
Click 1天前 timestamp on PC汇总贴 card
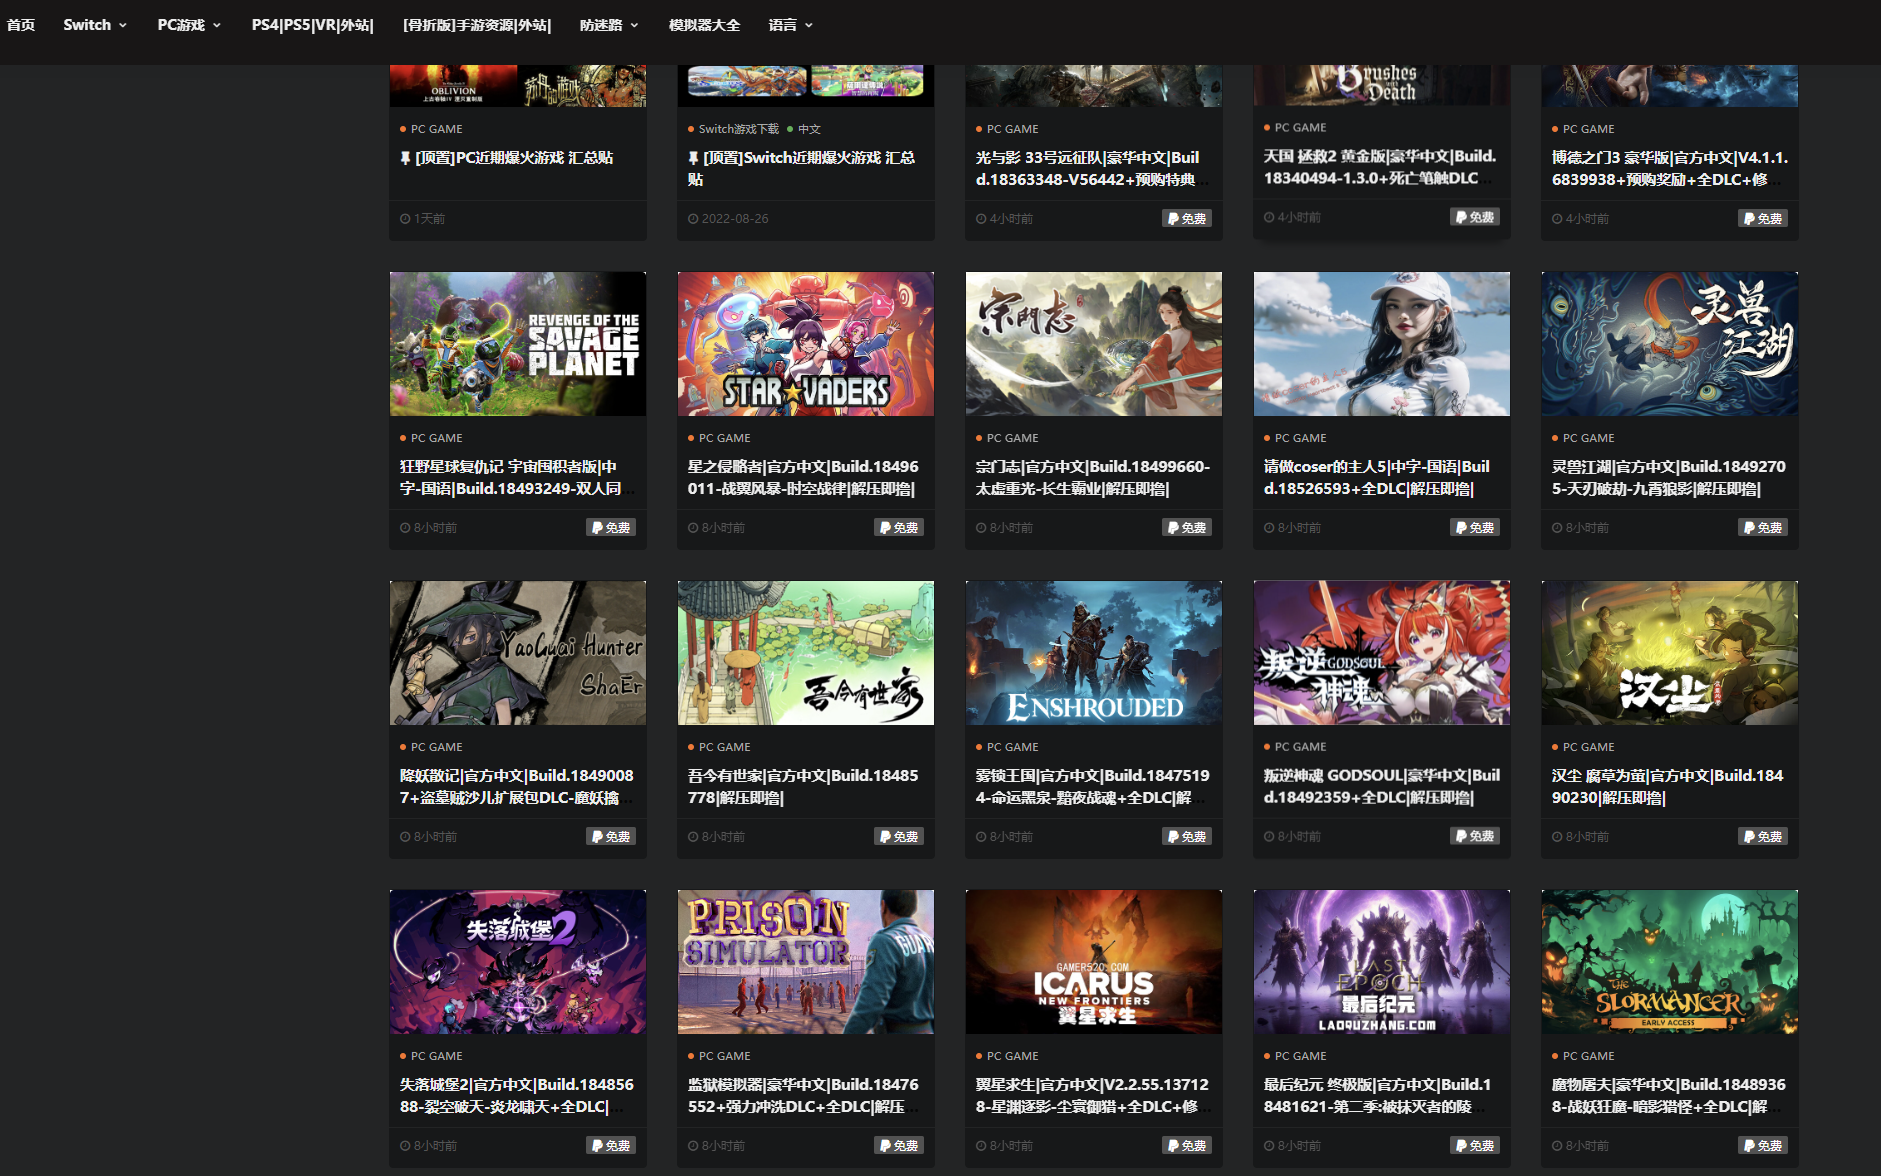click(x=423, y=218)
